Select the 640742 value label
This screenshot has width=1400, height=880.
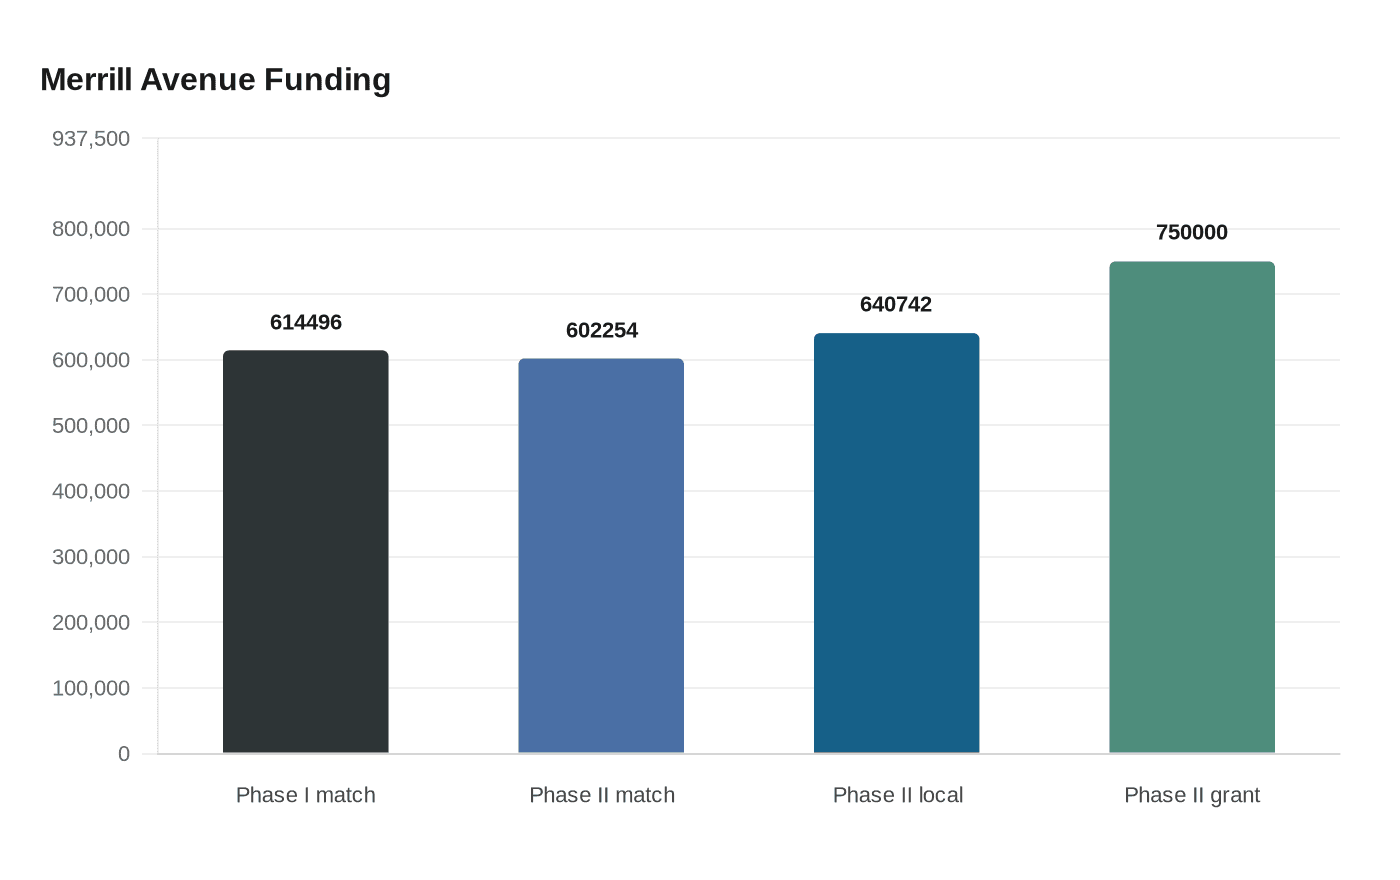tap(896, 304)
